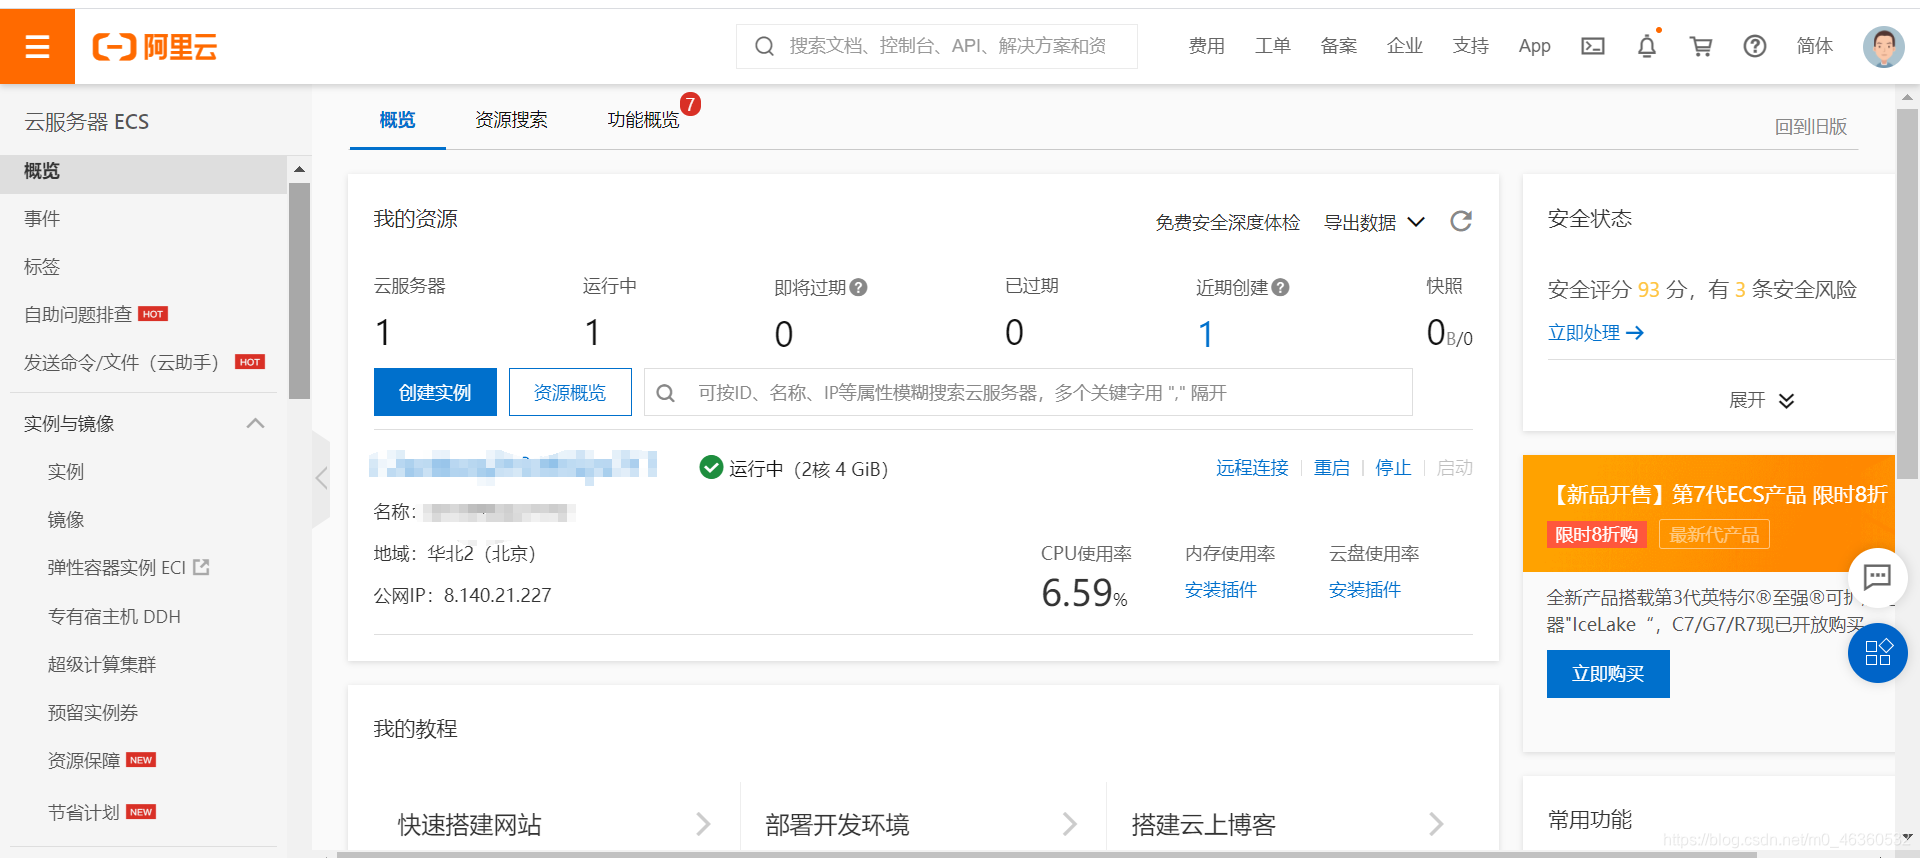Open the 支持 top menu
1920x858 pixels.
[x=1470, y=46]
